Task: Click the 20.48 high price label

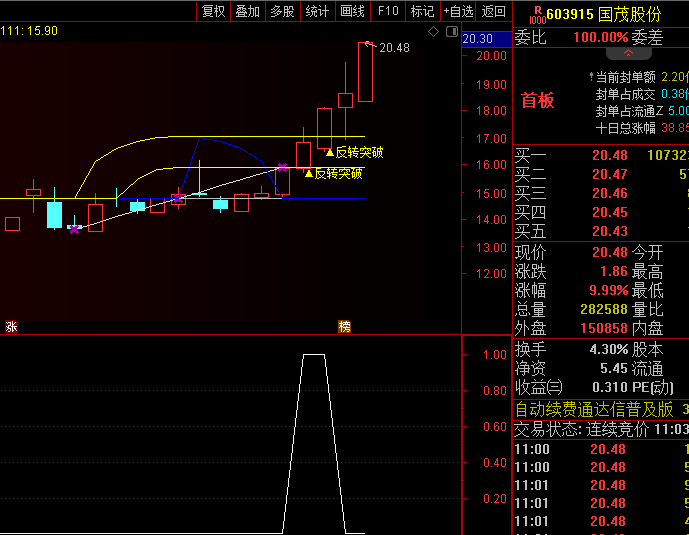Action: [394, 47]
